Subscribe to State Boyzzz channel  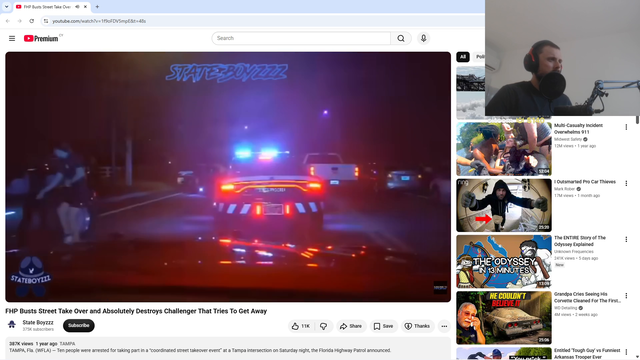click(x=78, y=325)
